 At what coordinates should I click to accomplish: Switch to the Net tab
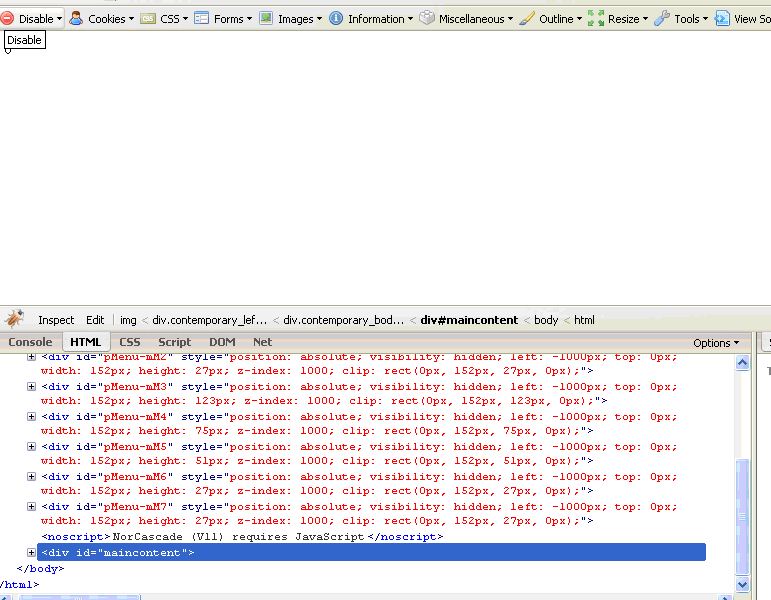(x=262, y=342)
